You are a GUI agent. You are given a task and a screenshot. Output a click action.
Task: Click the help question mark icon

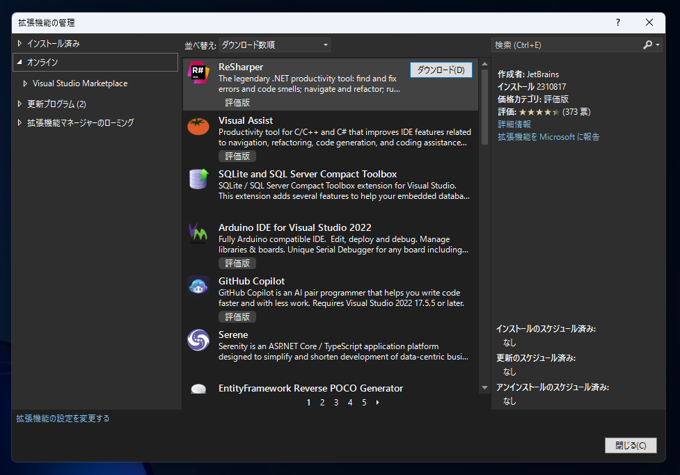(618, 23)
